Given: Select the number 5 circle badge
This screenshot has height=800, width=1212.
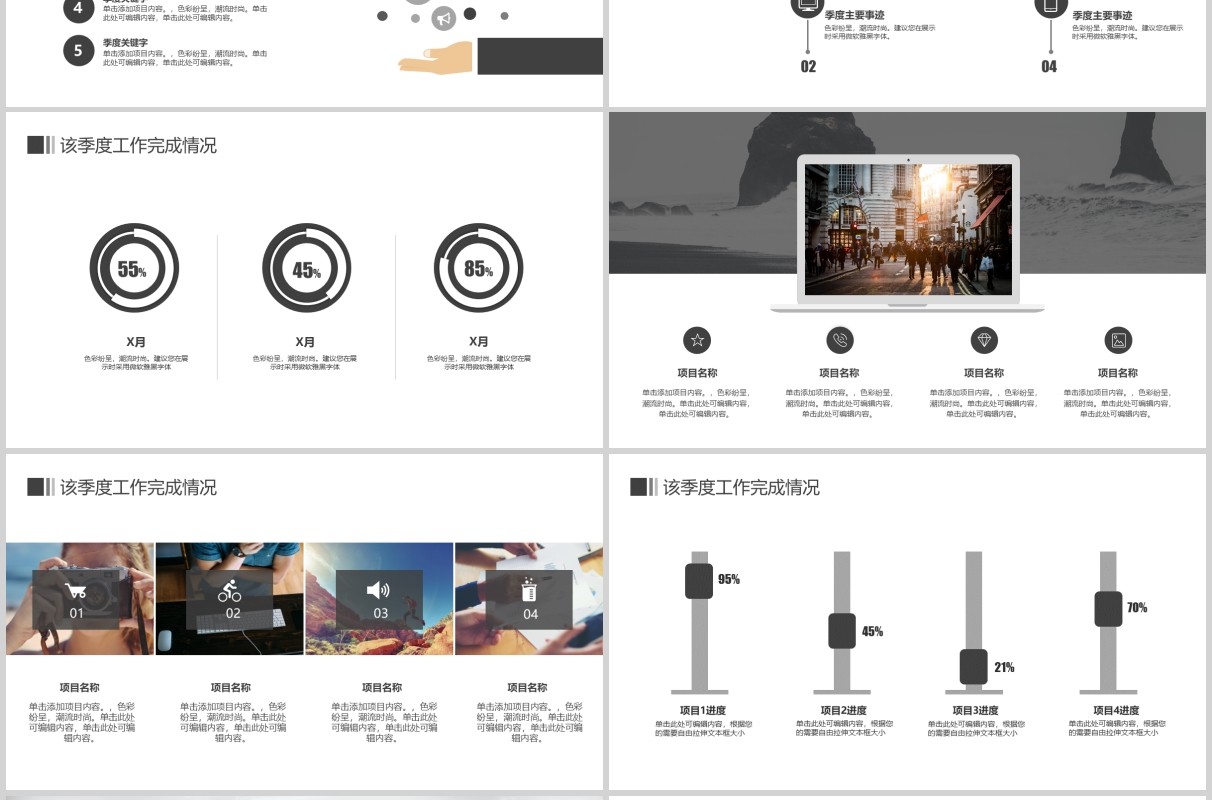Looking at the screenshot, I should pyautogui.click(x=79, y=50).
